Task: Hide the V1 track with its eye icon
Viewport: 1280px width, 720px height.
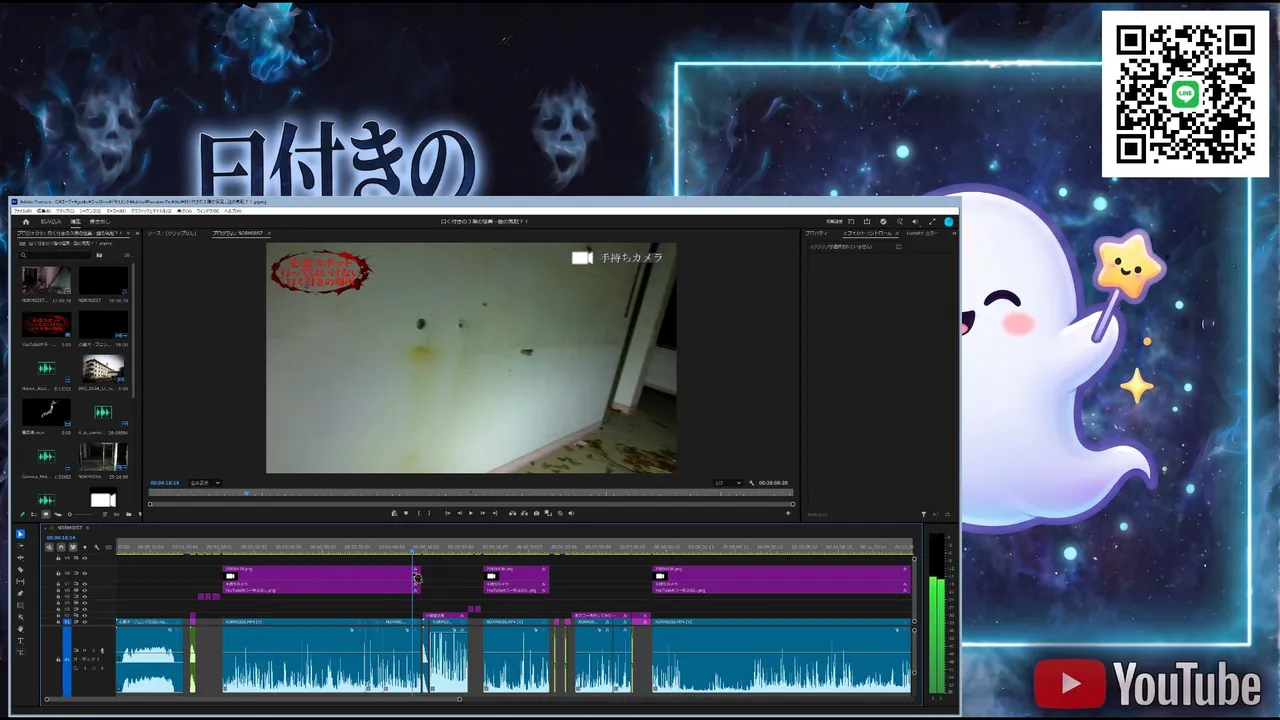Action: (x=84, y=622)
